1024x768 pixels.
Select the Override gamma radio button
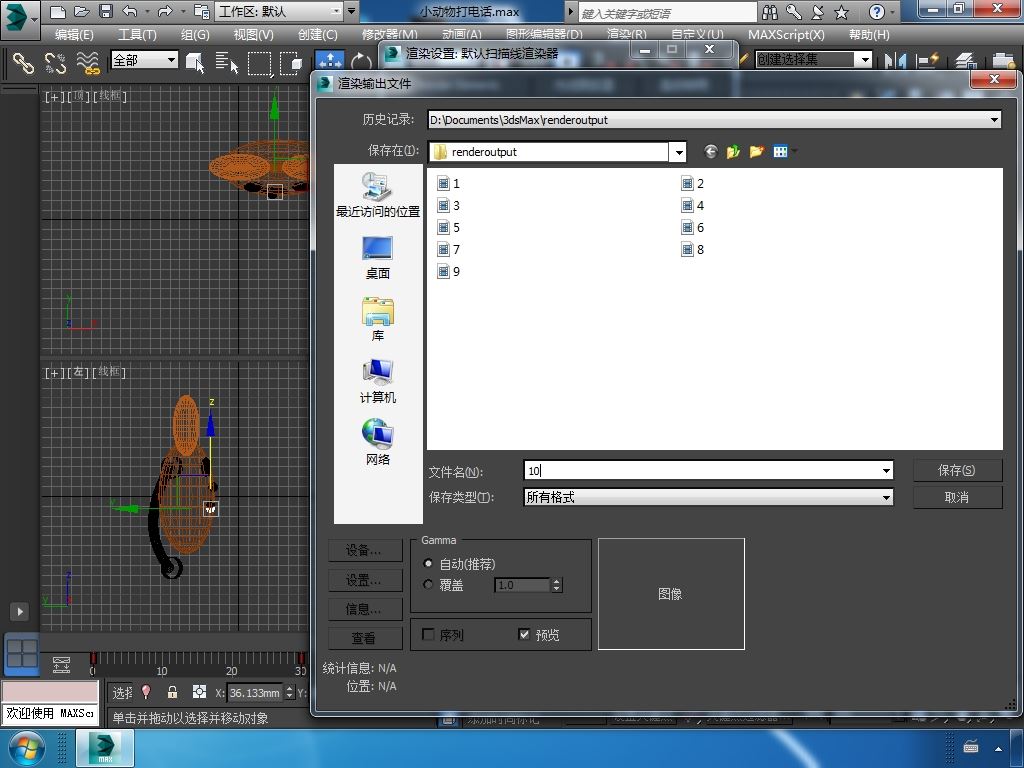click(428, 584)
